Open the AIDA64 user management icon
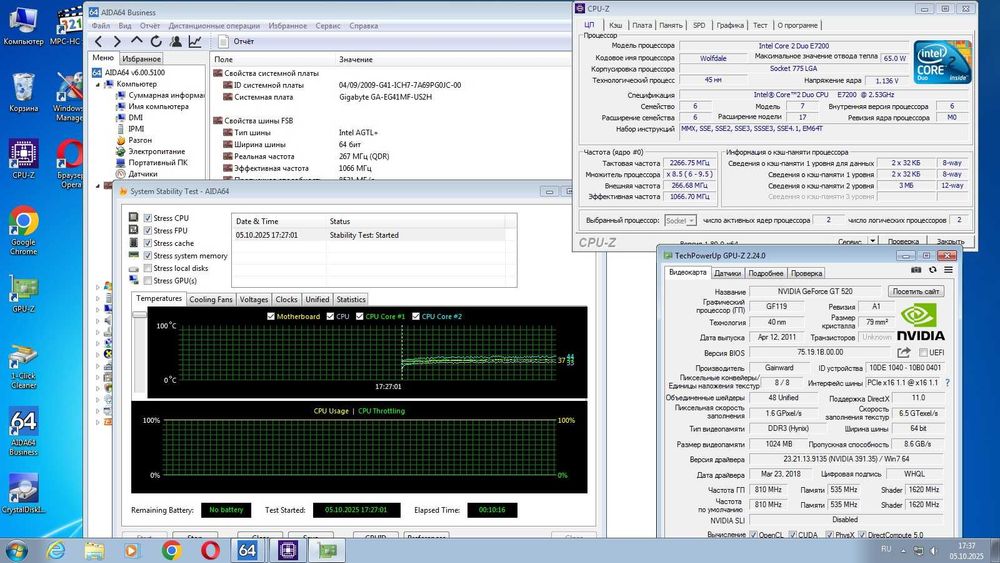This screenshot has width=1000, height=563. coord(176,41)
